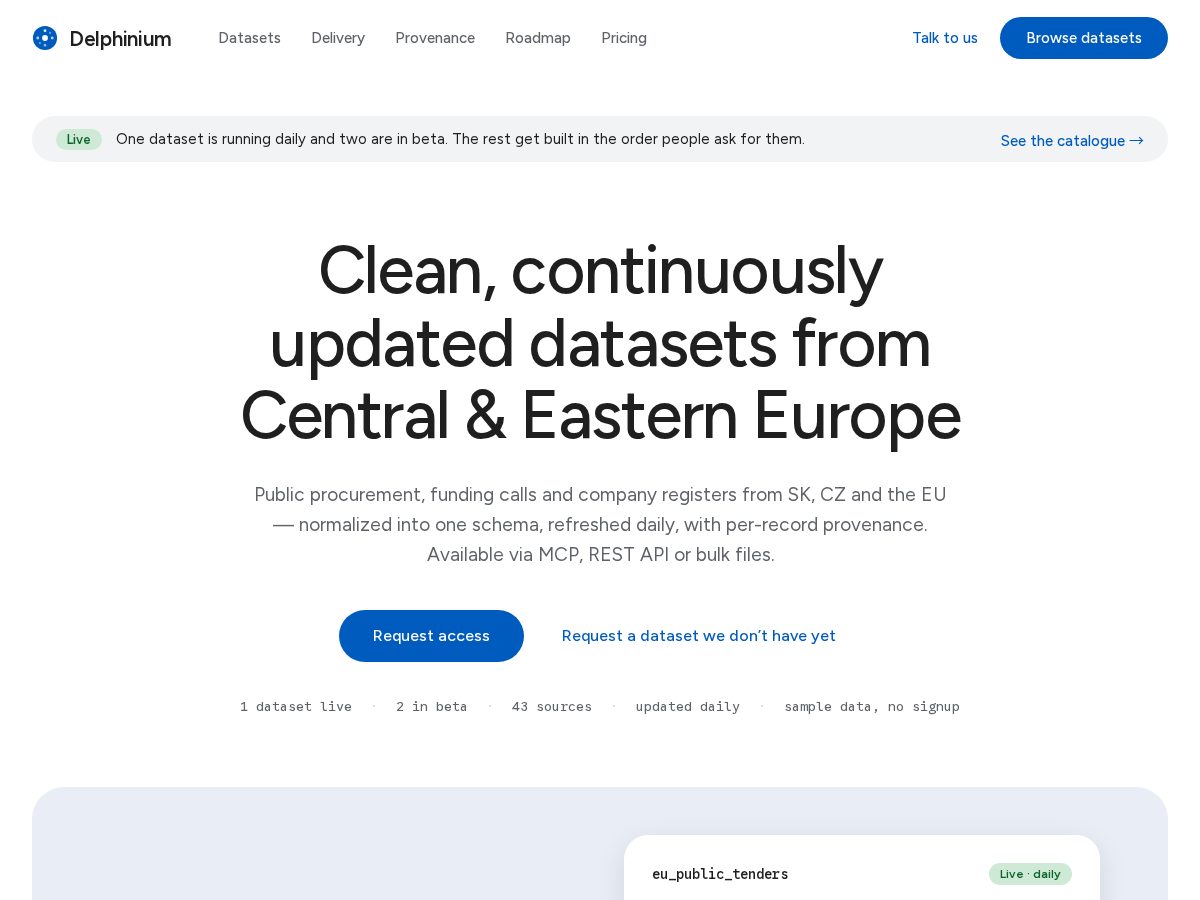1200x900 pixels.
Task: Open the Roadmap nav item
Action: [538, 38]
